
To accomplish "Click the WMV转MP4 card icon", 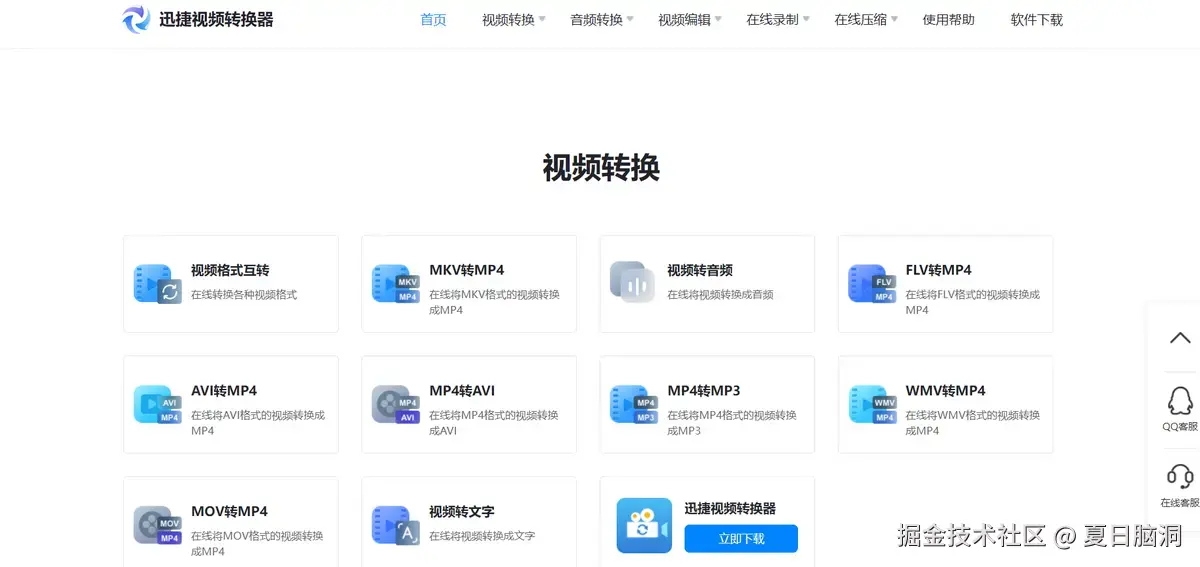I will coord(872,404).
